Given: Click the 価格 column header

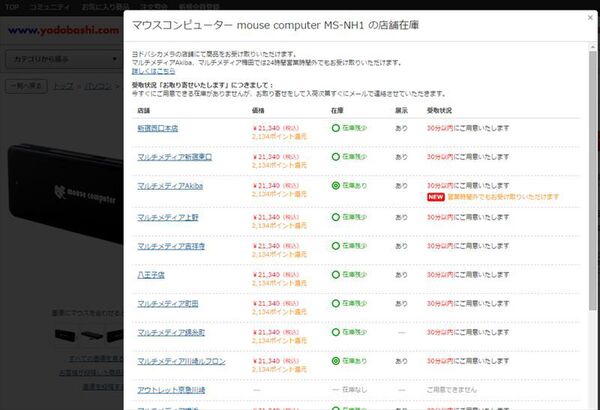Looking at the screenshot, I should (258, 111).
